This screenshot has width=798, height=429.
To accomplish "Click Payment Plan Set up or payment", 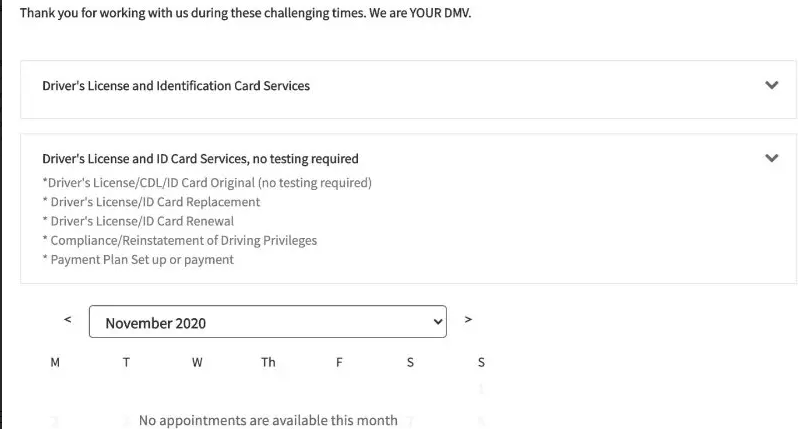I will coord(138,259).
